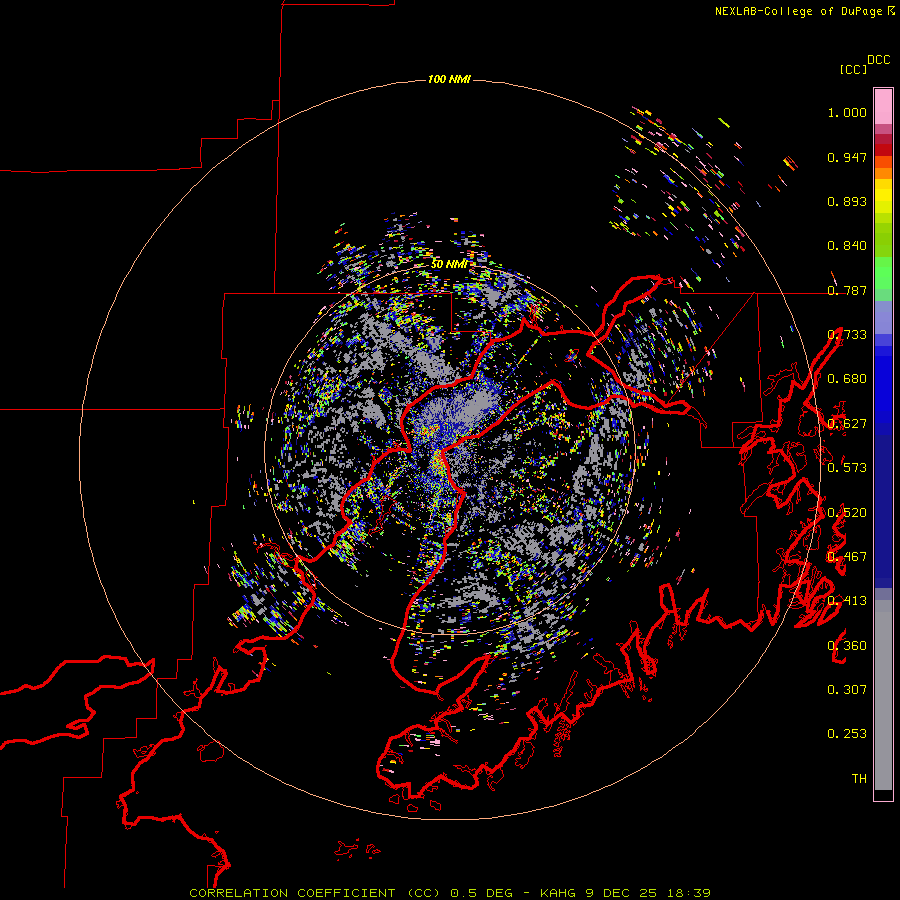Click the 0.253 scale value
Viewport: 900px width, 900px height.
coord(847,734)
